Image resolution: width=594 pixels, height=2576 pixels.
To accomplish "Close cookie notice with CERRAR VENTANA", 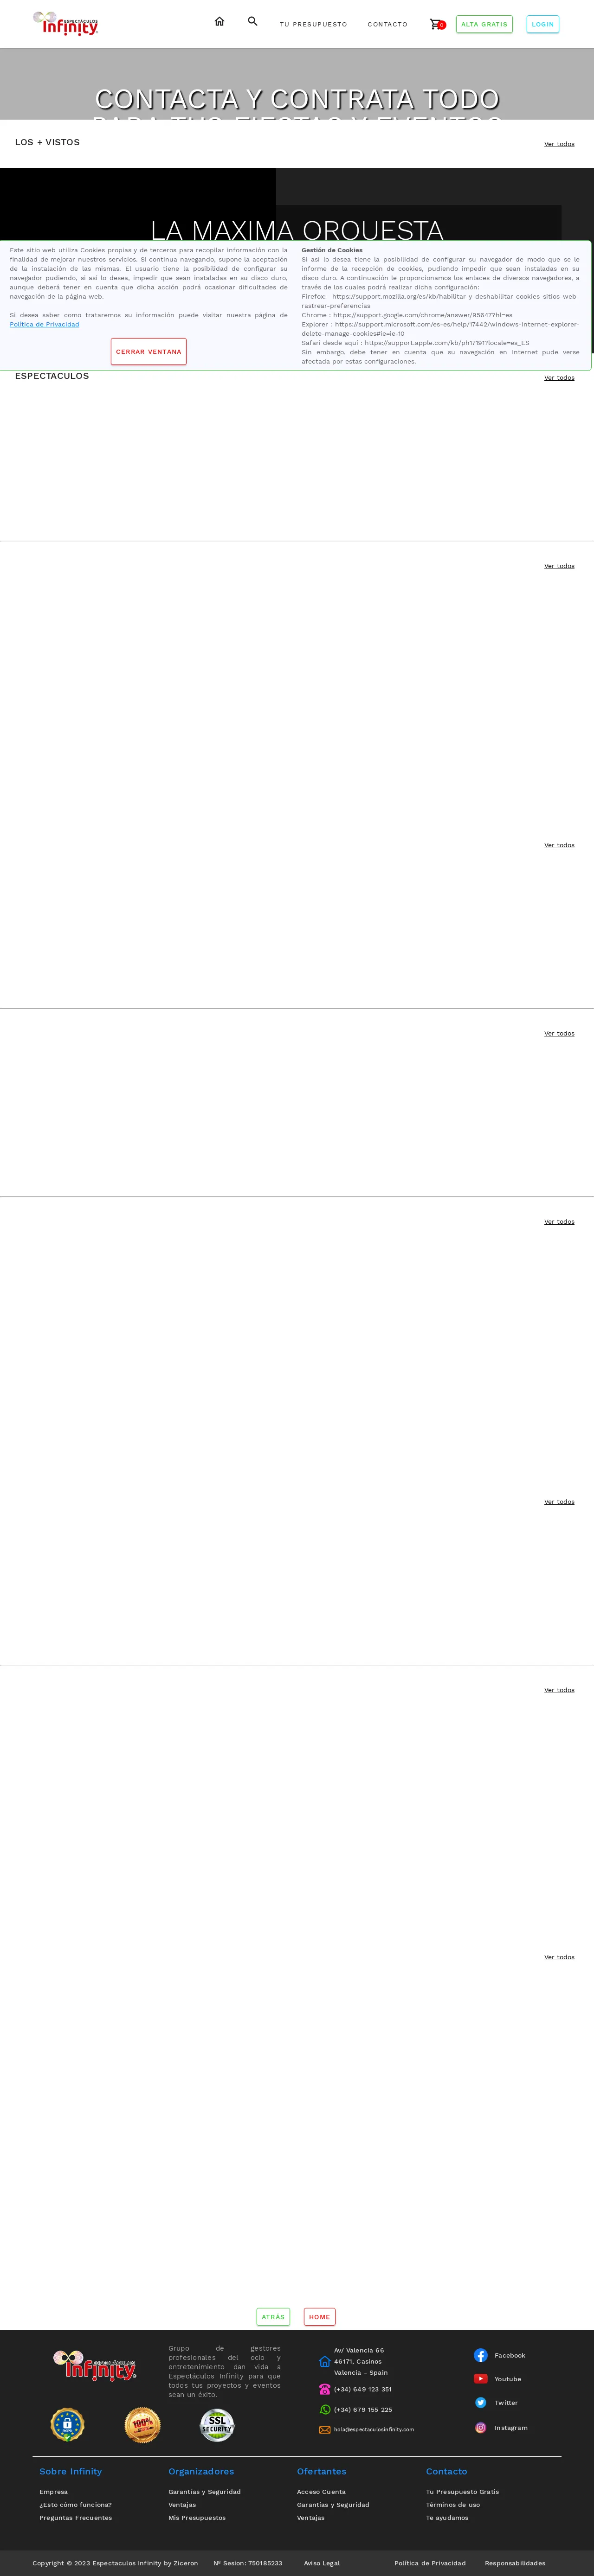I will coord(149,352).
